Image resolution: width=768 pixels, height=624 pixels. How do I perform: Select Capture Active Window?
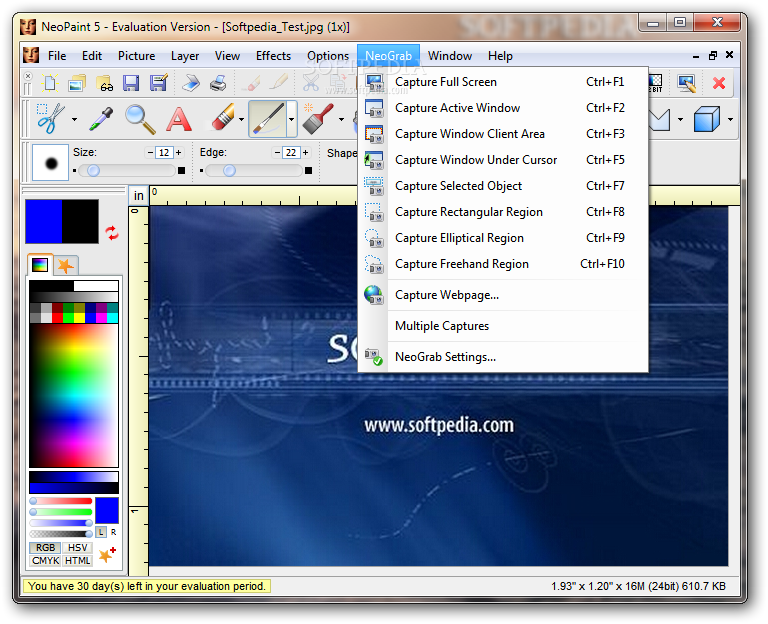503,108
